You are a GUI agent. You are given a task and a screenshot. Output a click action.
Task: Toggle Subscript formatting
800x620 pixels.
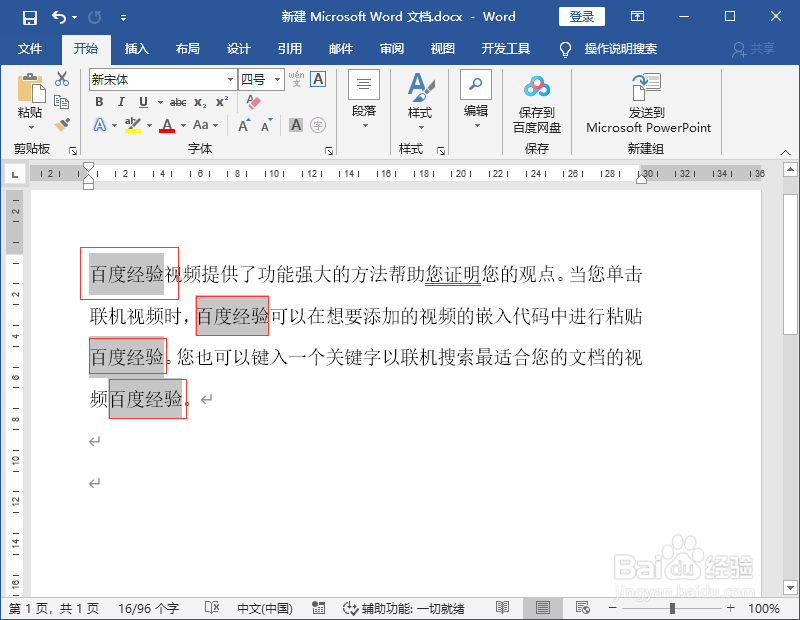200,102
